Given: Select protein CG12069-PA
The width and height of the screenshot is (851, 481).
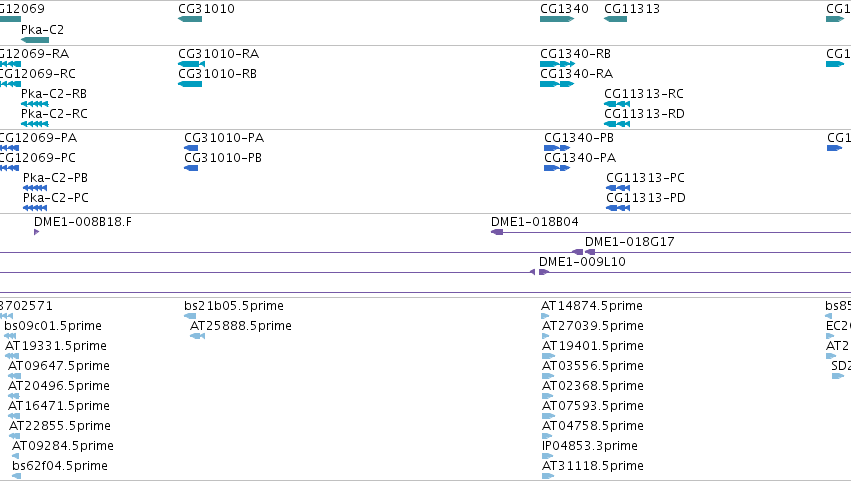Looking at the screenshot, I should point(38,138).
